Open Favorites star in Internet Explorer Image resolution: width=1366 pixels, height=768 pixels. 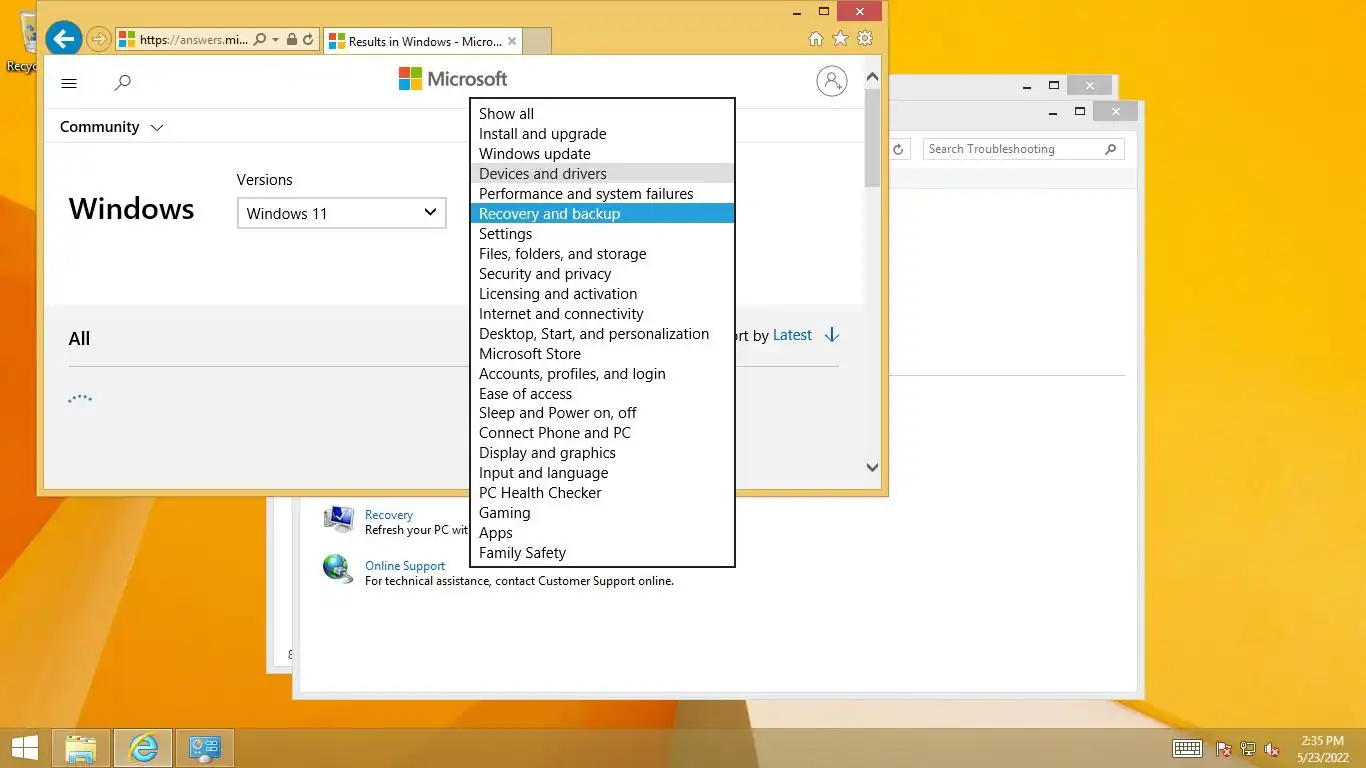(x=841, y=39)
